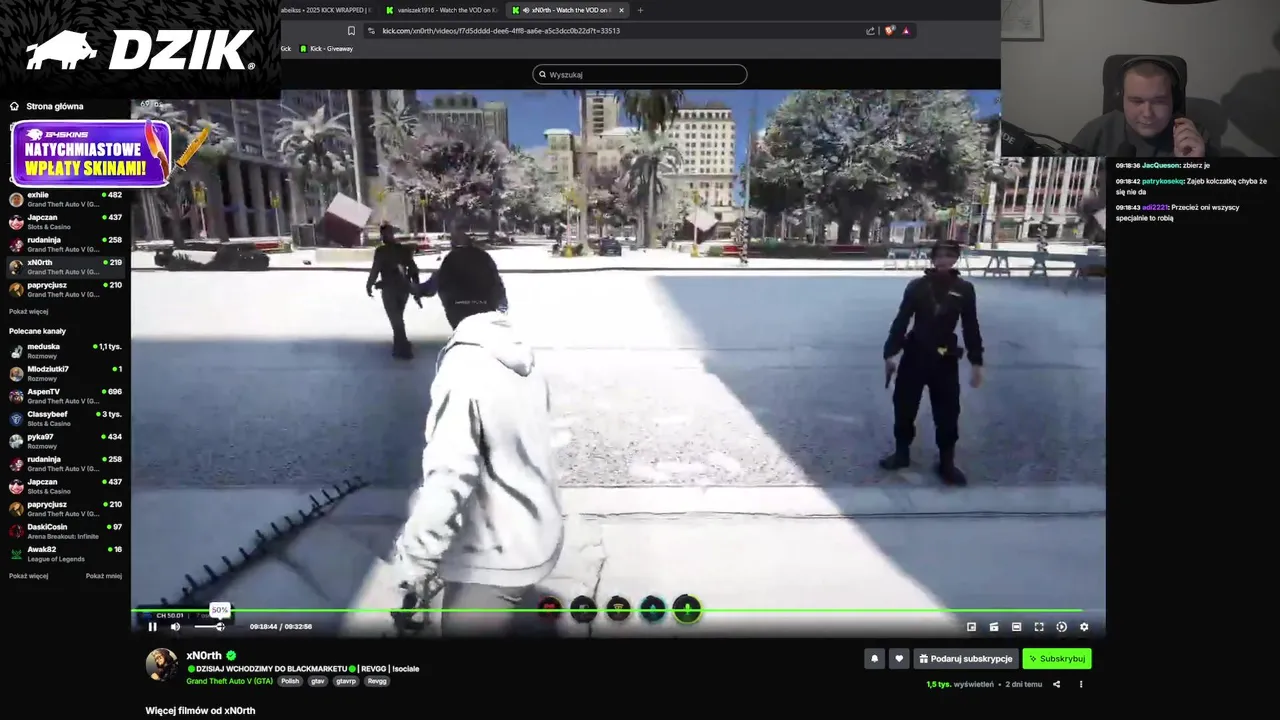The width and height of the screenshot is (1280, 720).
Task: Open xN0rth channel row in sidebar
Action: 65,267
